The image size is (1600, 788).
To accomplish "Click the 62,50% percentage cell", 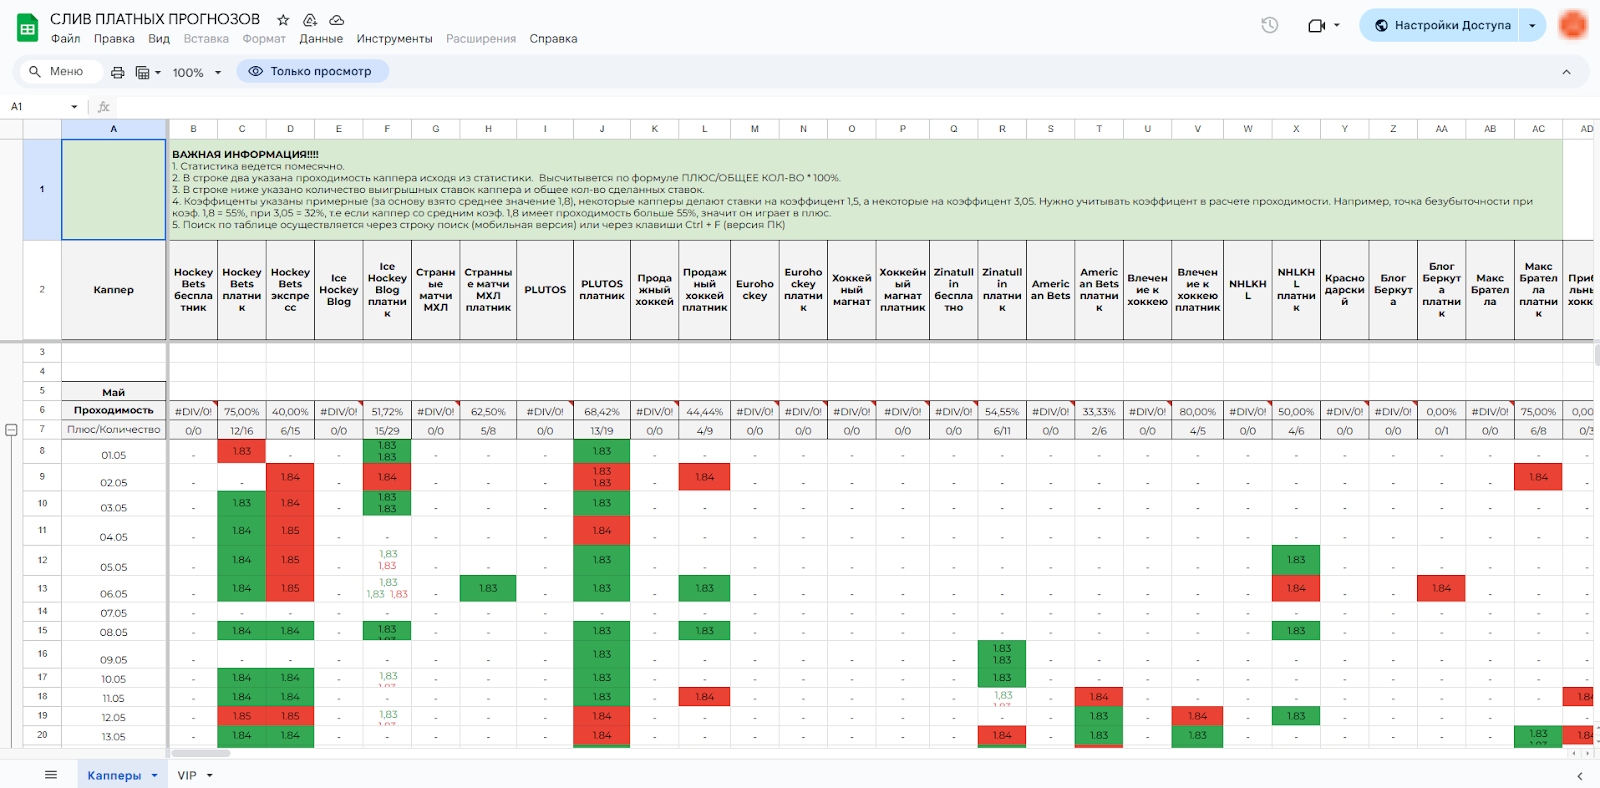I will coord(488,411).
